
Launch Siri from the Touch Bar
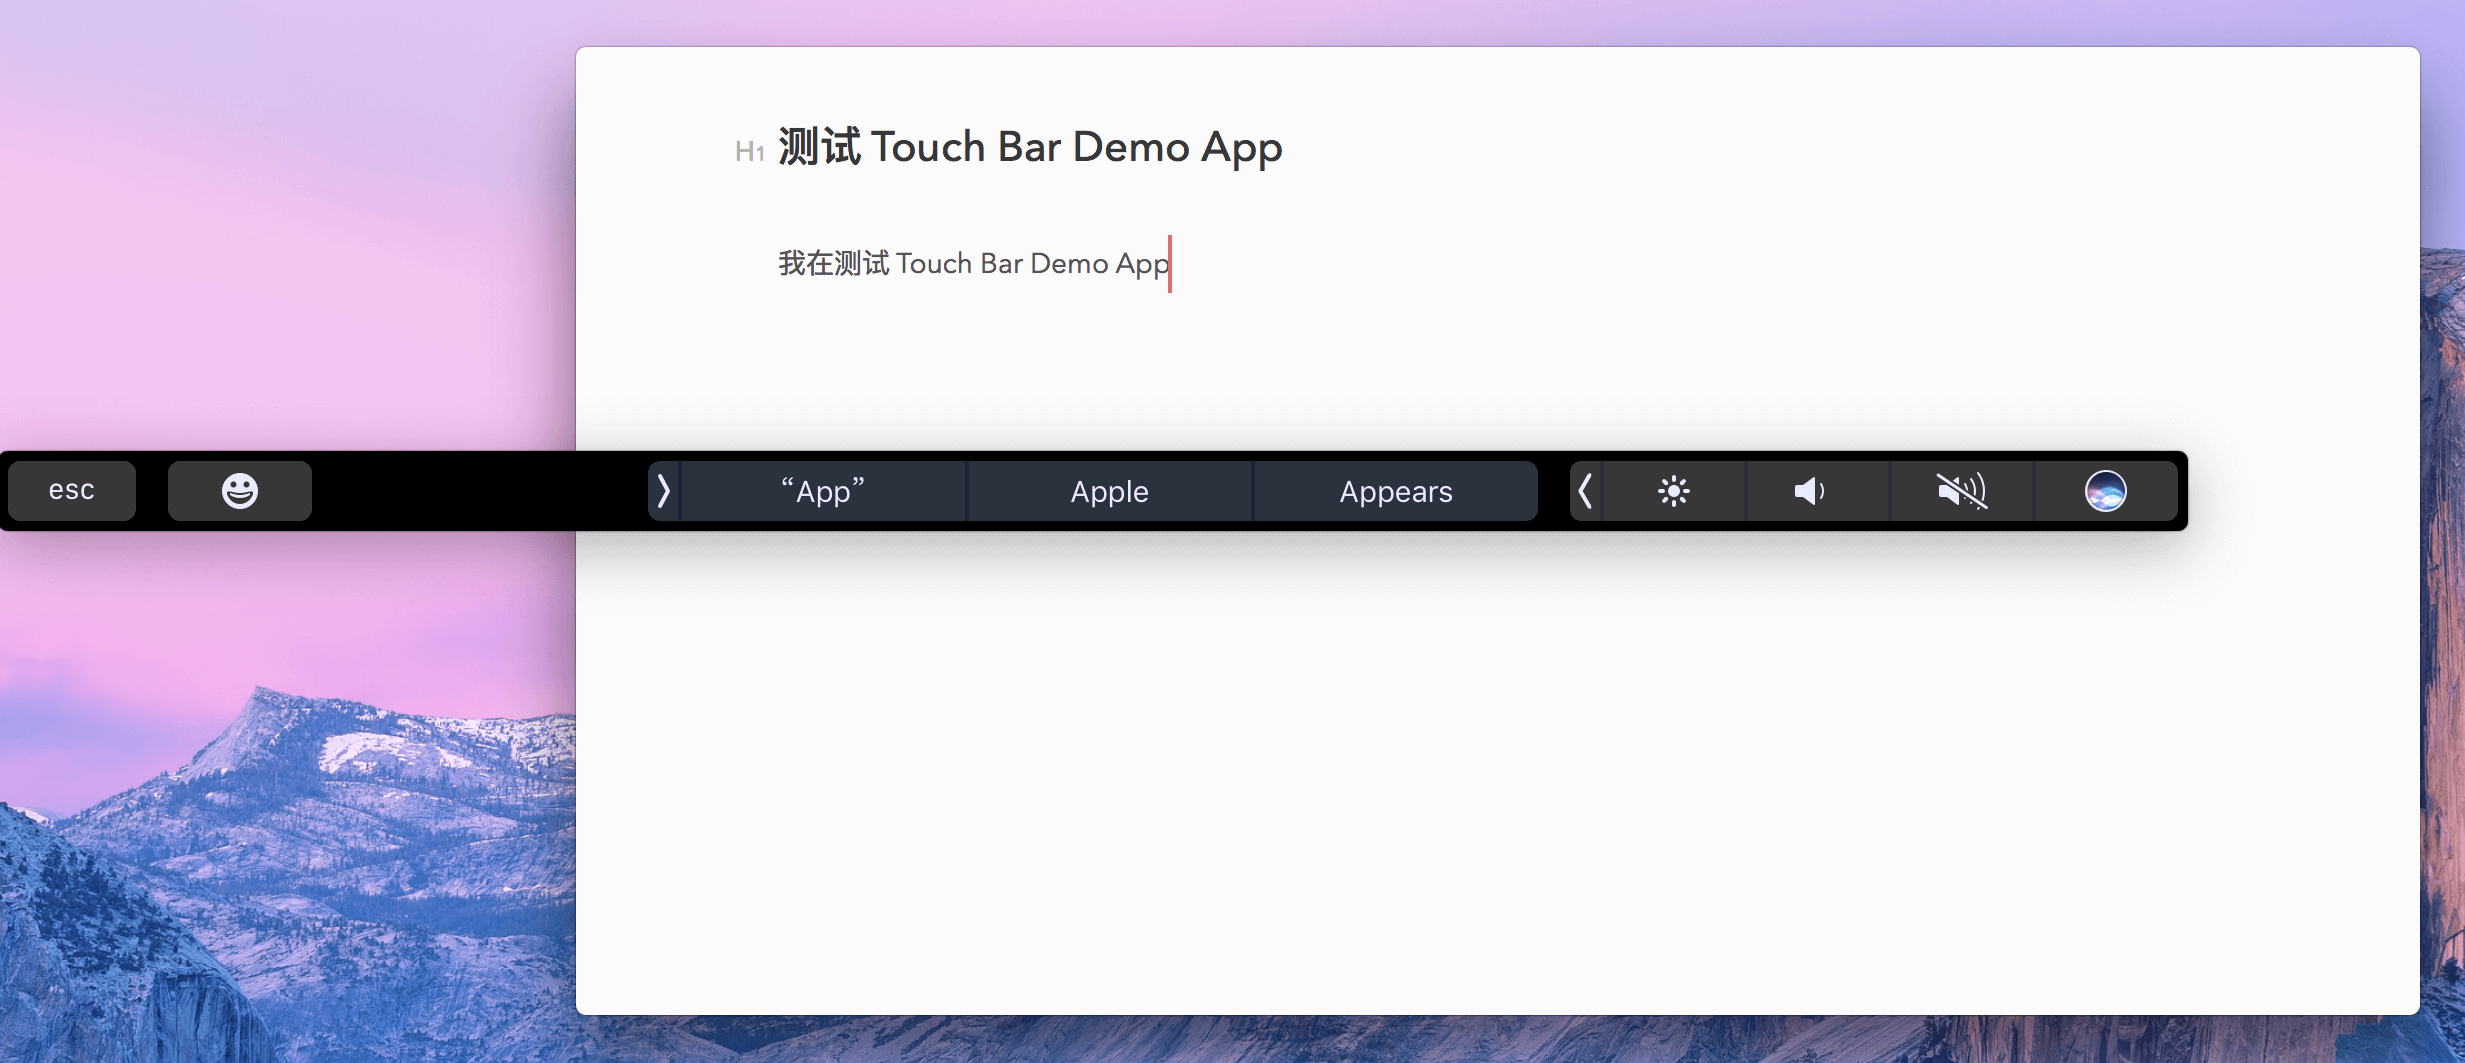(2106, 491)
